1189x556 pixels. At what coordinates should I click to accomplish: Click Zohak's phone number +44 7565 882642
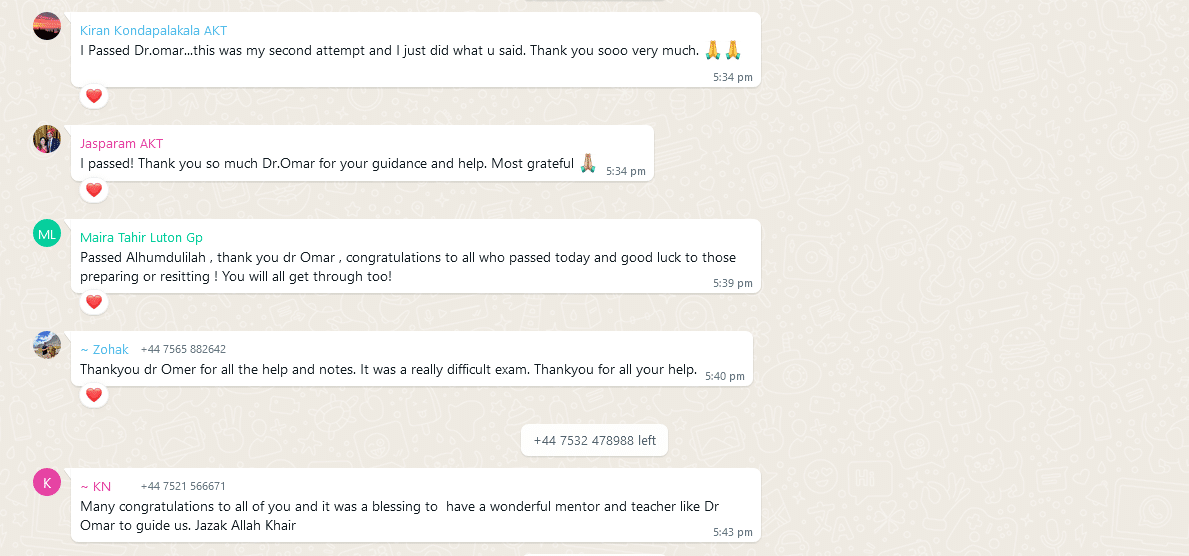(184, 350)
